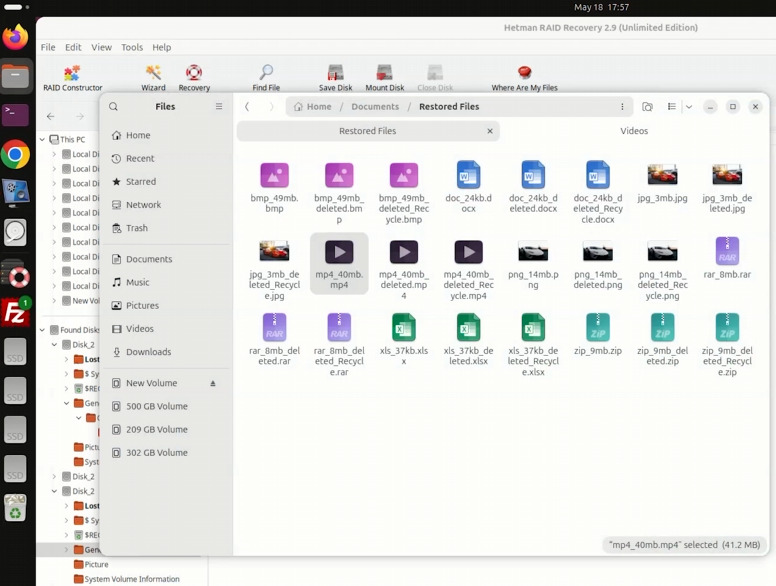Image resolution: width=776 pixels, height=586 pixels.
Task: Select zip_9mb_deleted_Recycle.zip file
Action: click(727, 344)
